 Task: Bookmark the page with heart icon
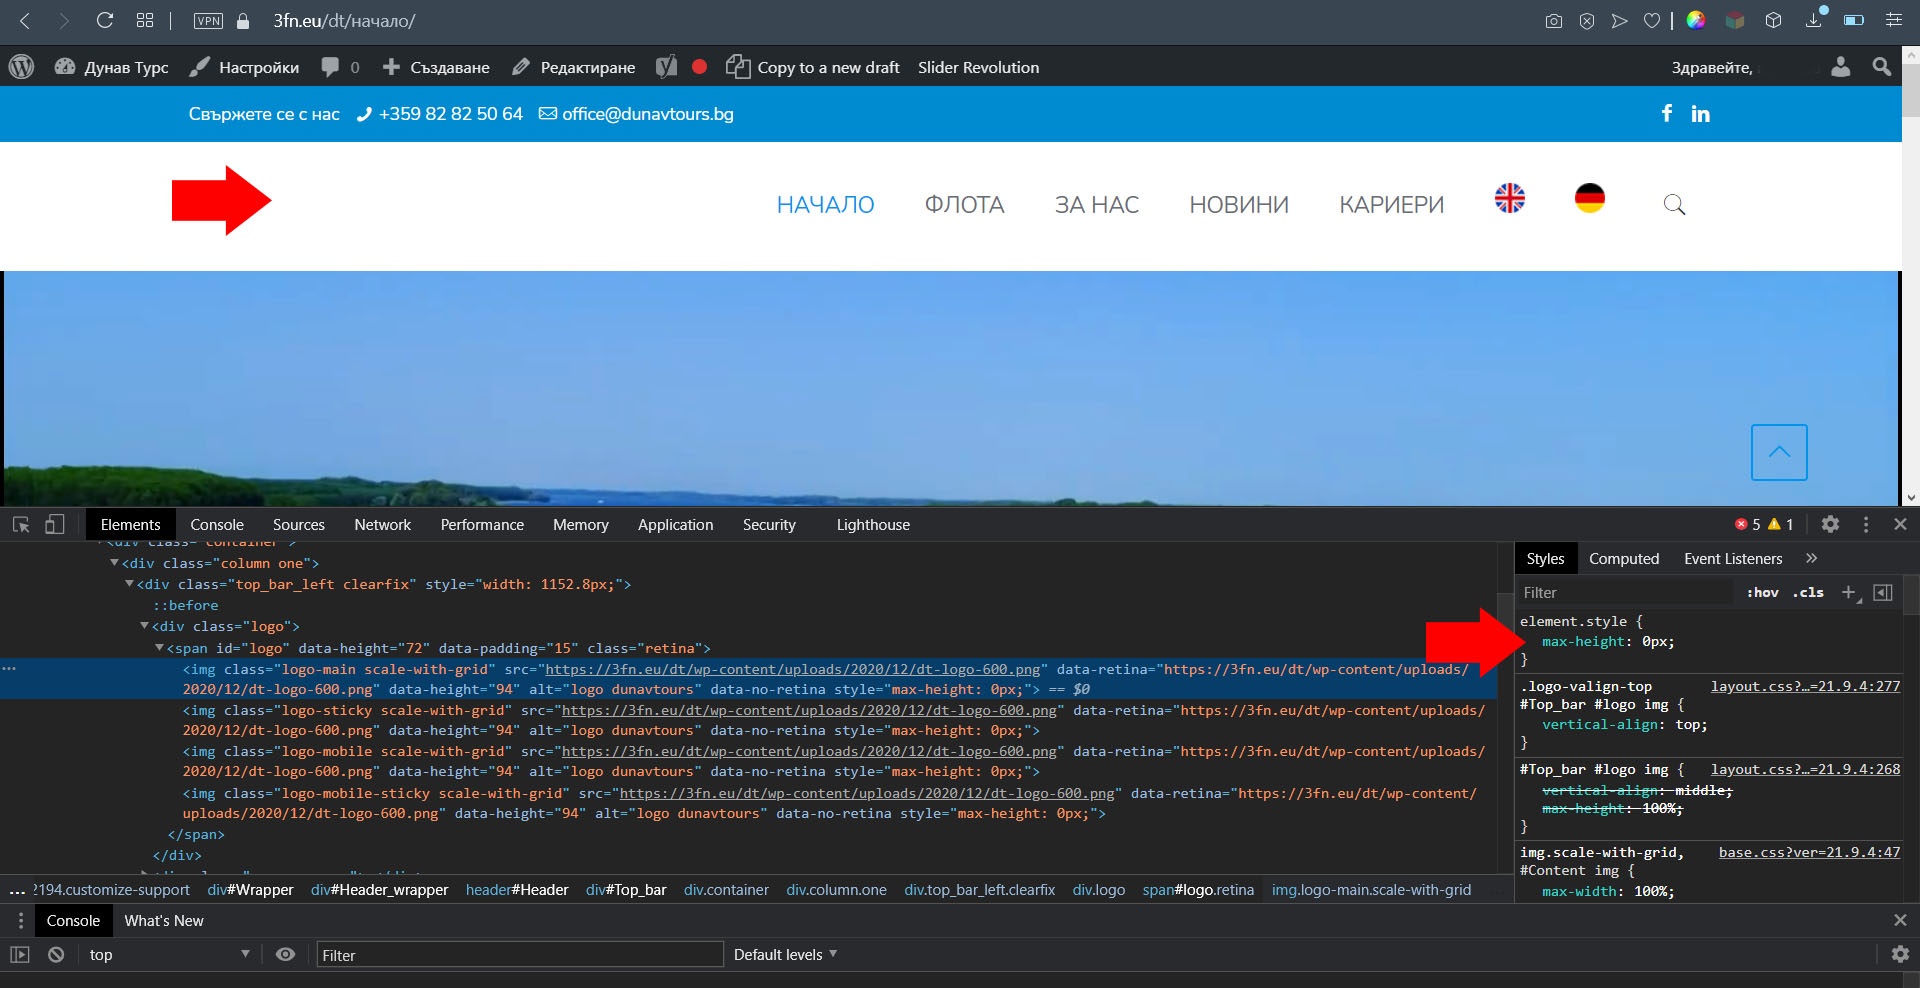click(1652, 21)
